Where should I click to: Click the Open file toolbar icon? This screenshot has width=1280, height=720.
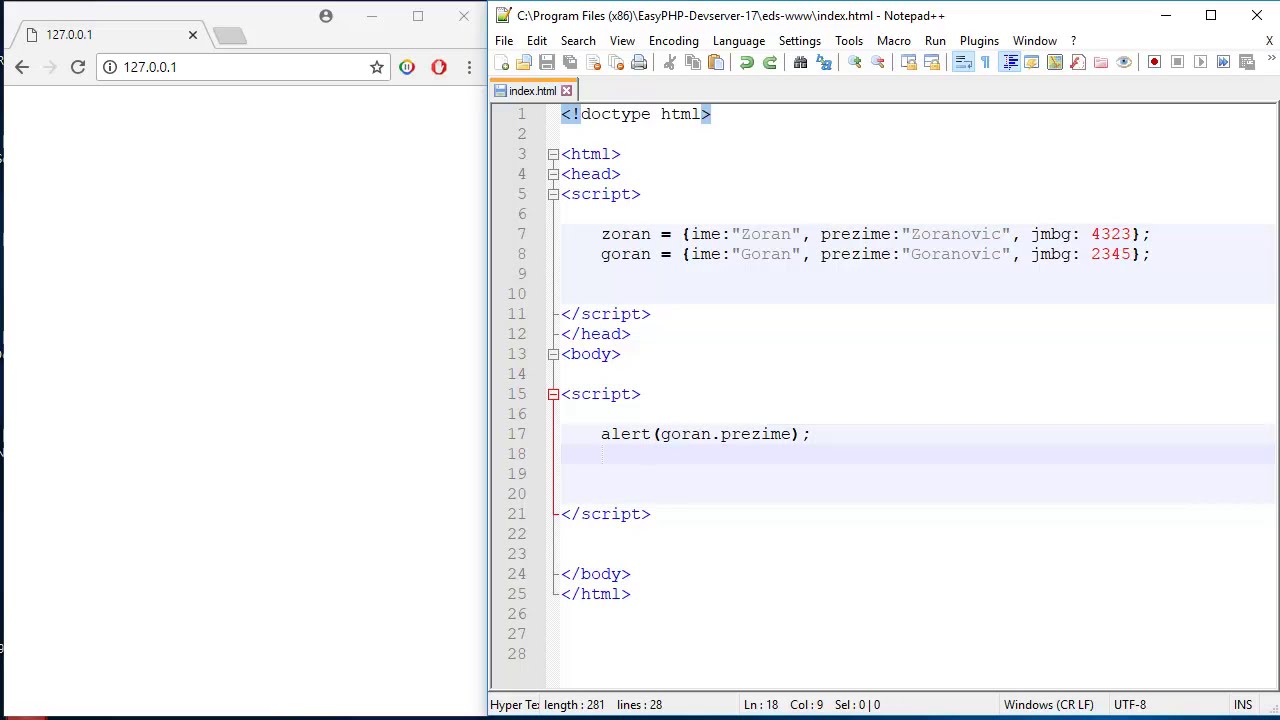[x=524, y=62]
